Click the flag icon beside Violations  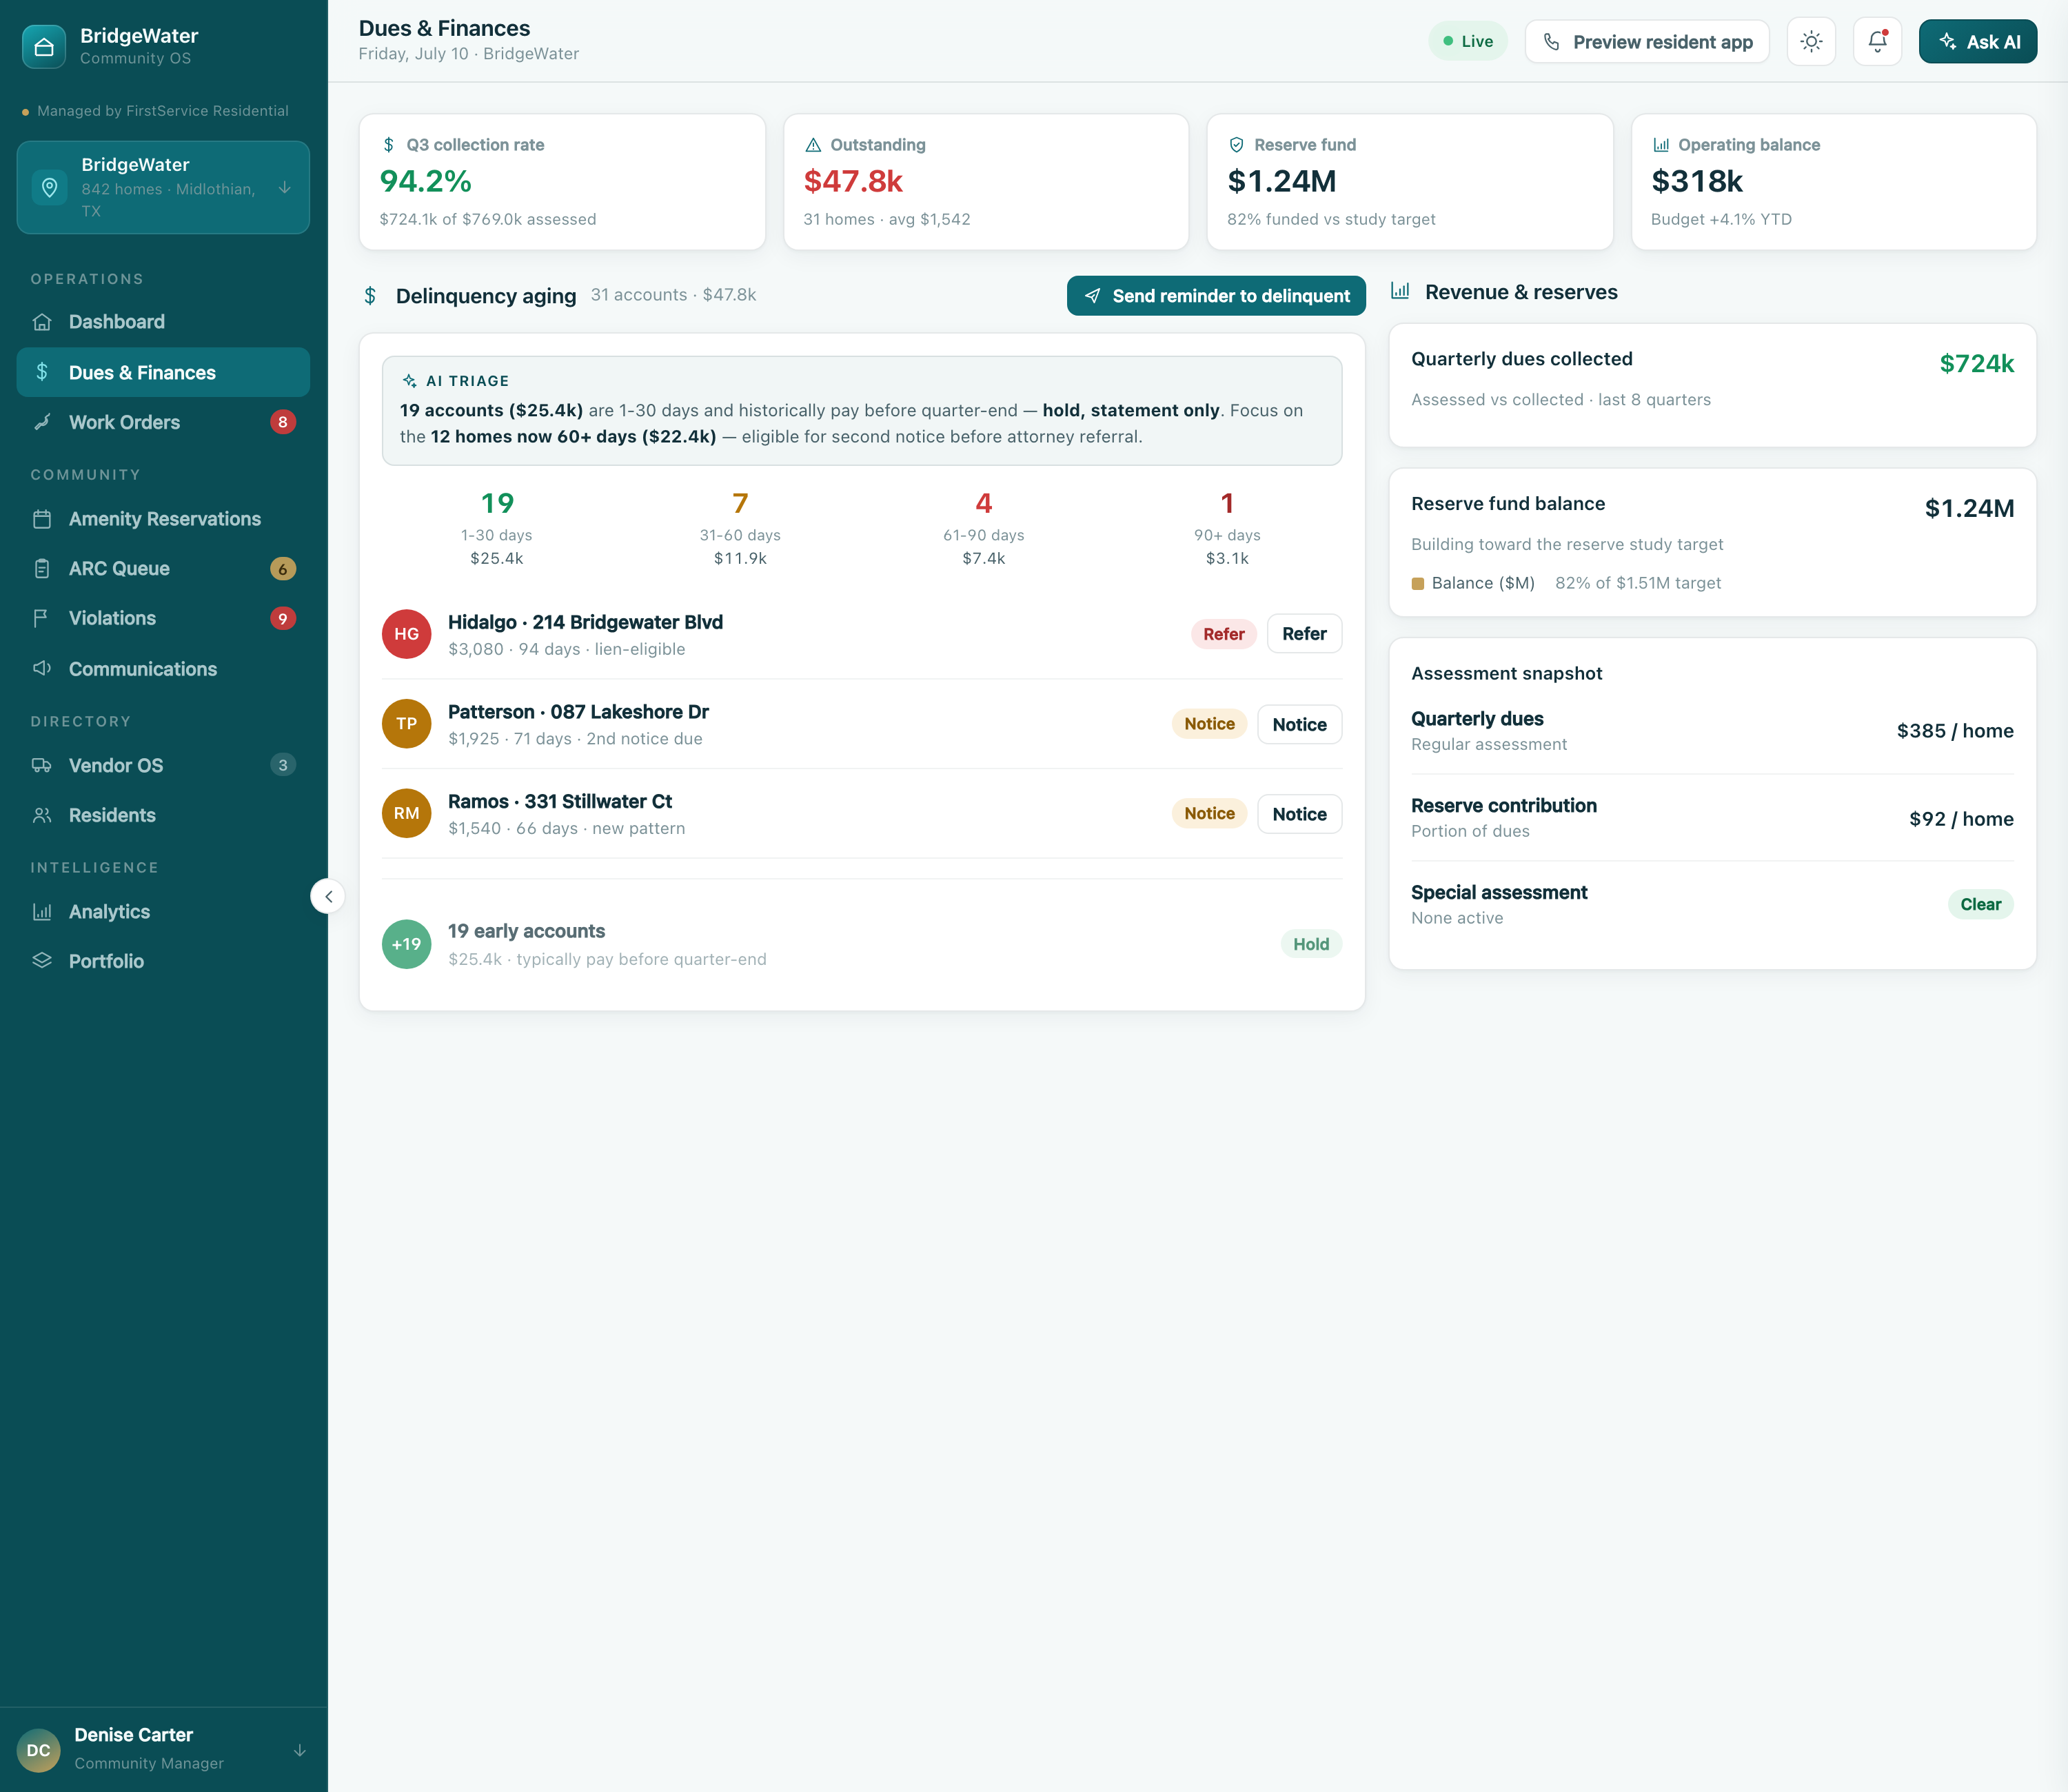pyautogui.click(x=42, y=618)
